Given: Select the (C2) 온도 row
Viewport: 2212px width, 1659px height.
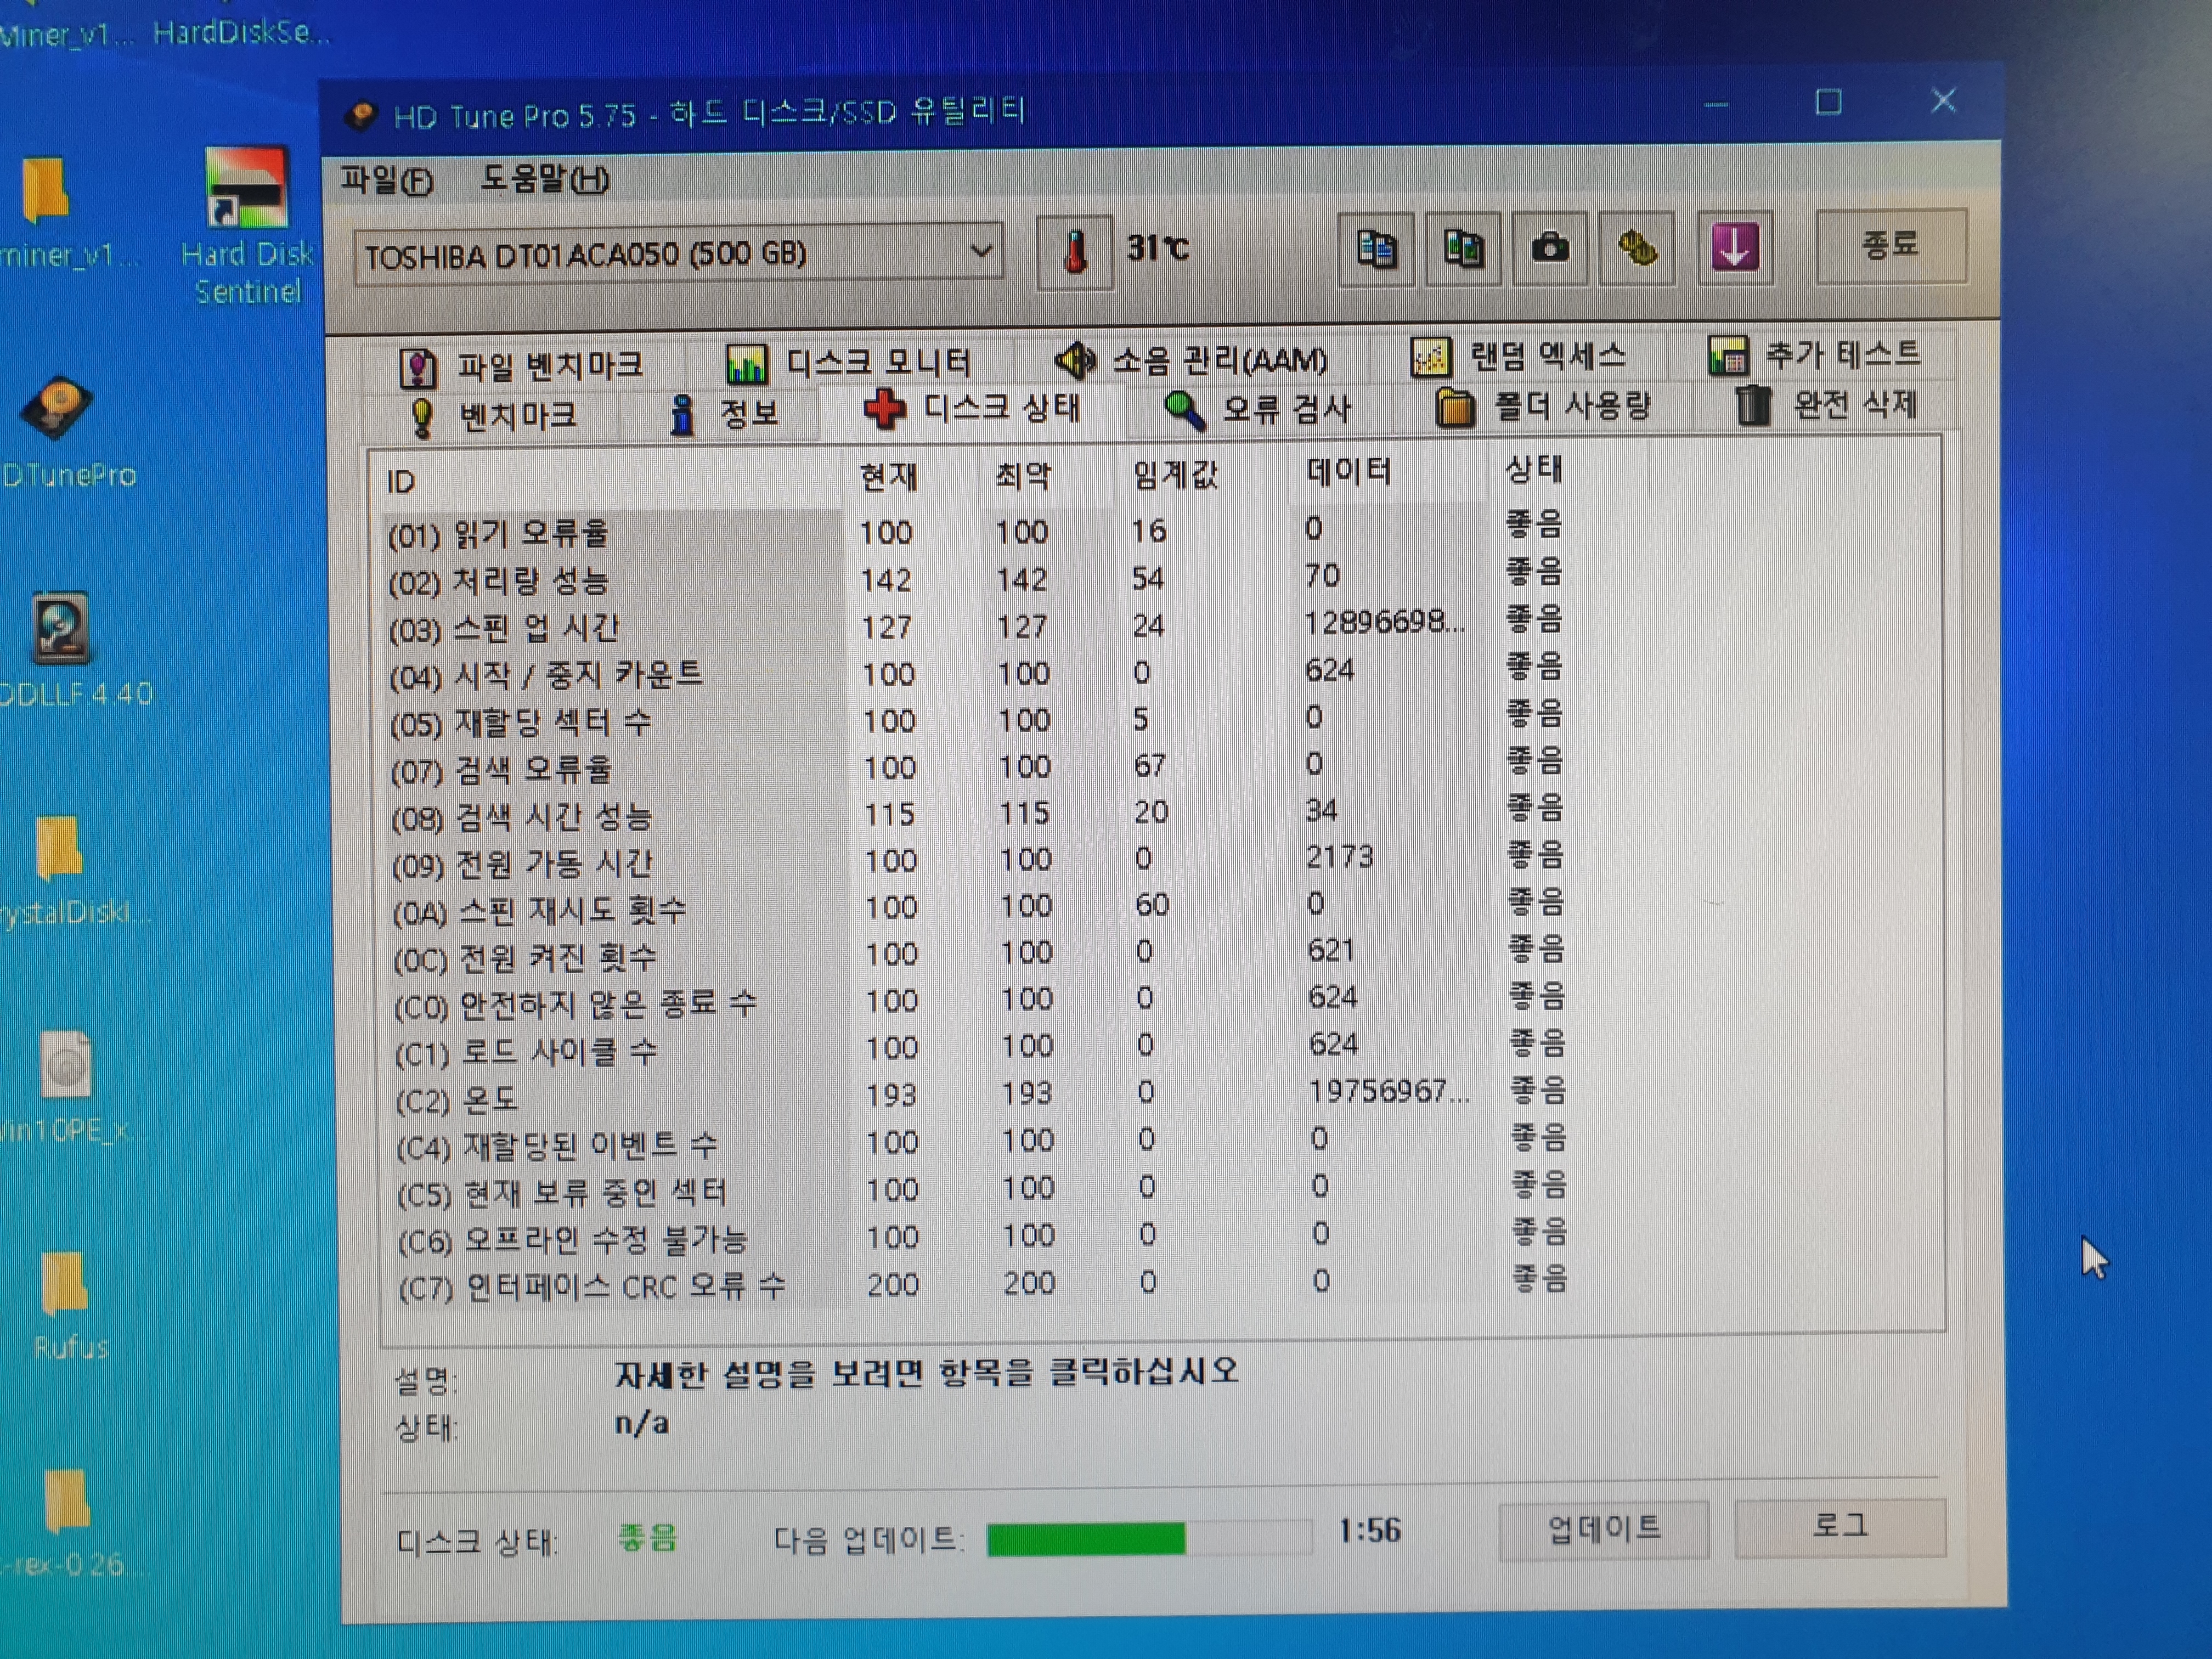Looking at the screenshot, I should tap(980, 1095).
